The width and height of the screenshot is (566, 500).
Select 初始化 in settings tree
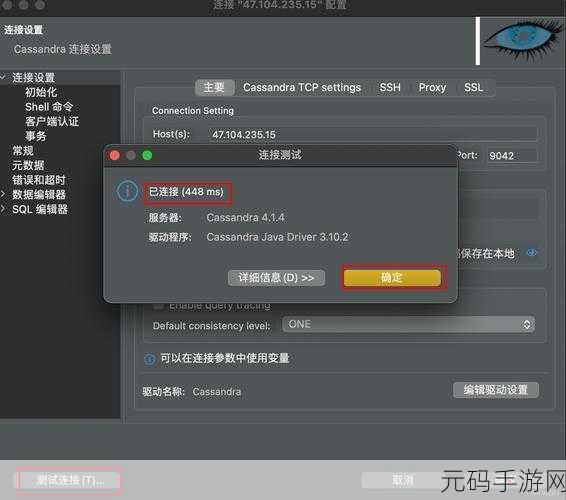pos(41,92)
